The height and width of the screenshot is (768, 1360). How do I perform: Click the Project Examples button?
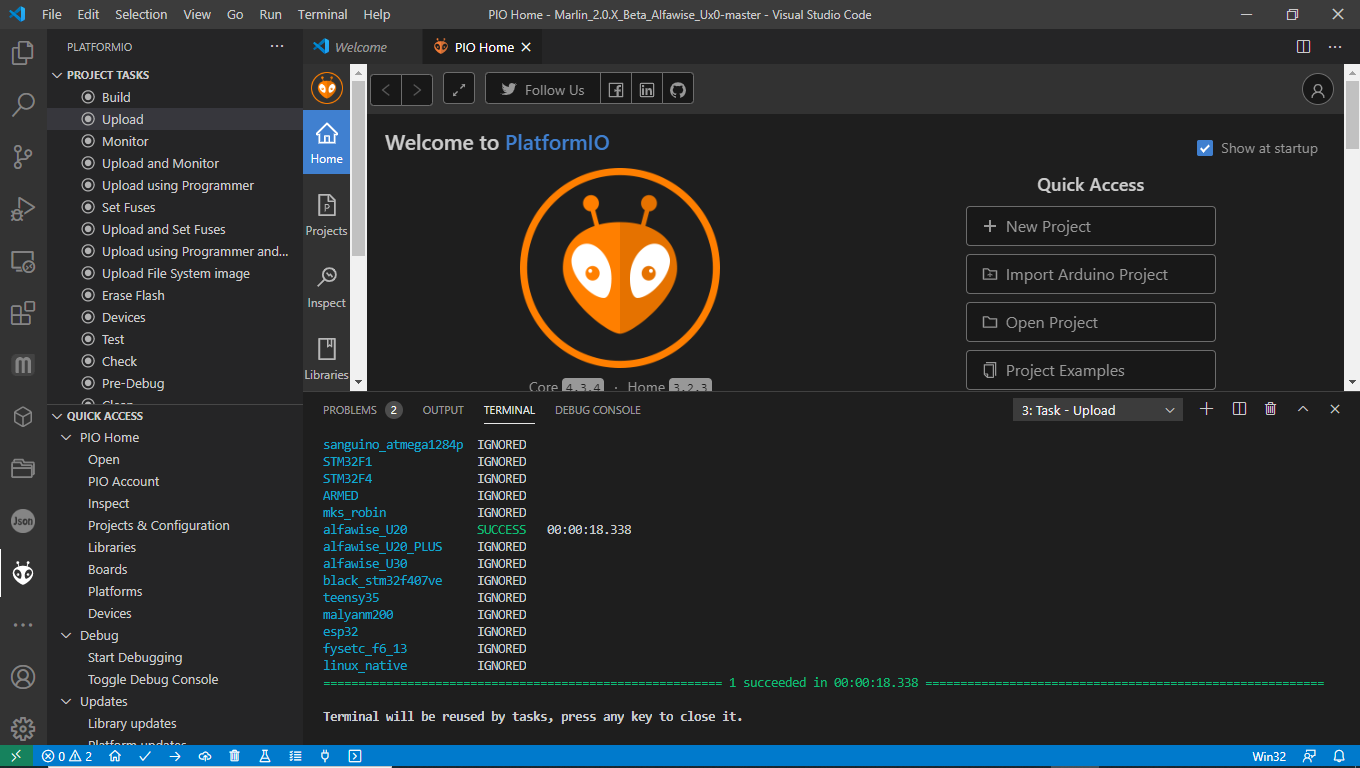pos(1091,370)
